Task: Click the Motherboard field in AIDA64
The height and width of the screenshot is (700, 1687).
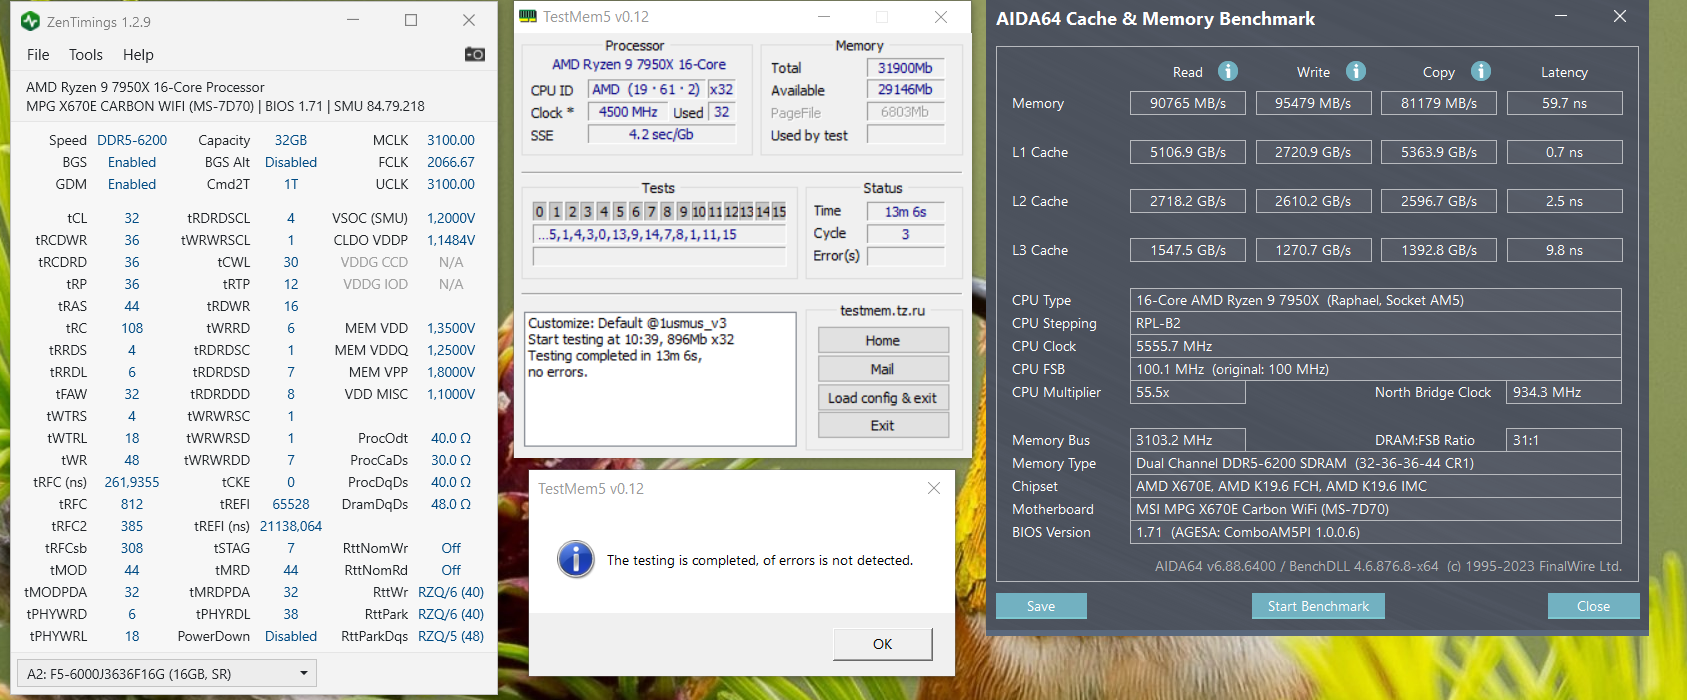Action: [1376, 509]
